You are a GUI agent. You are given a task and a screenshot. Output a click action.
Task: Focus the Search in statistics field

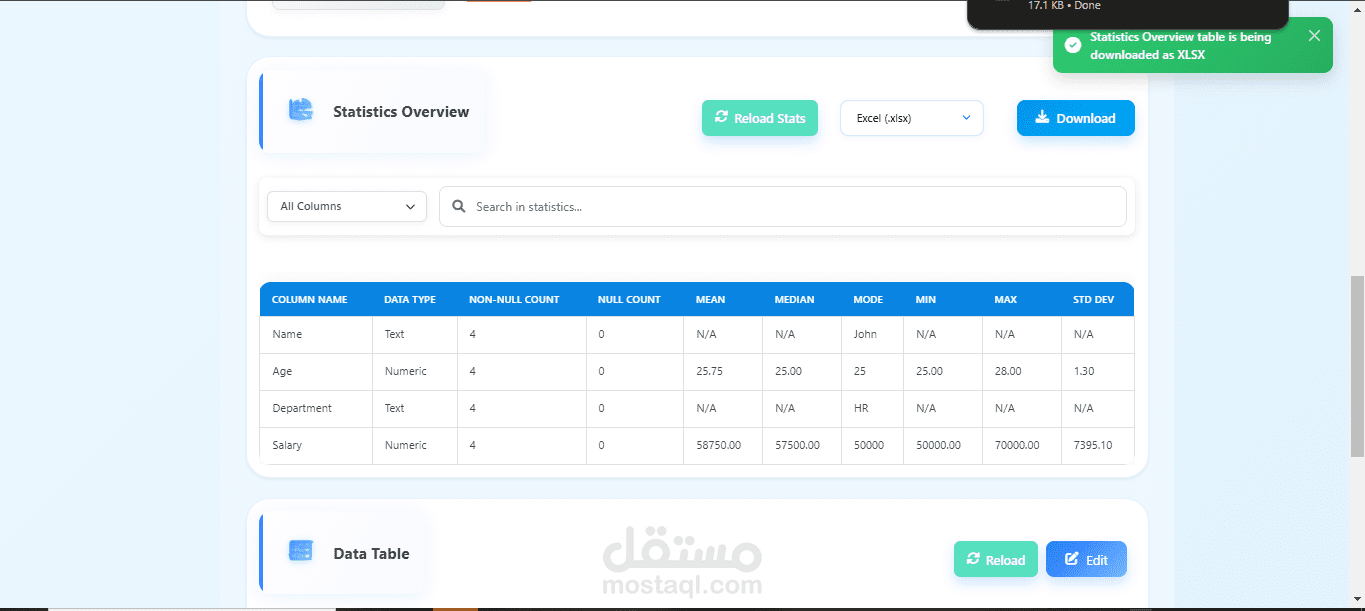(x=783, y=206)
